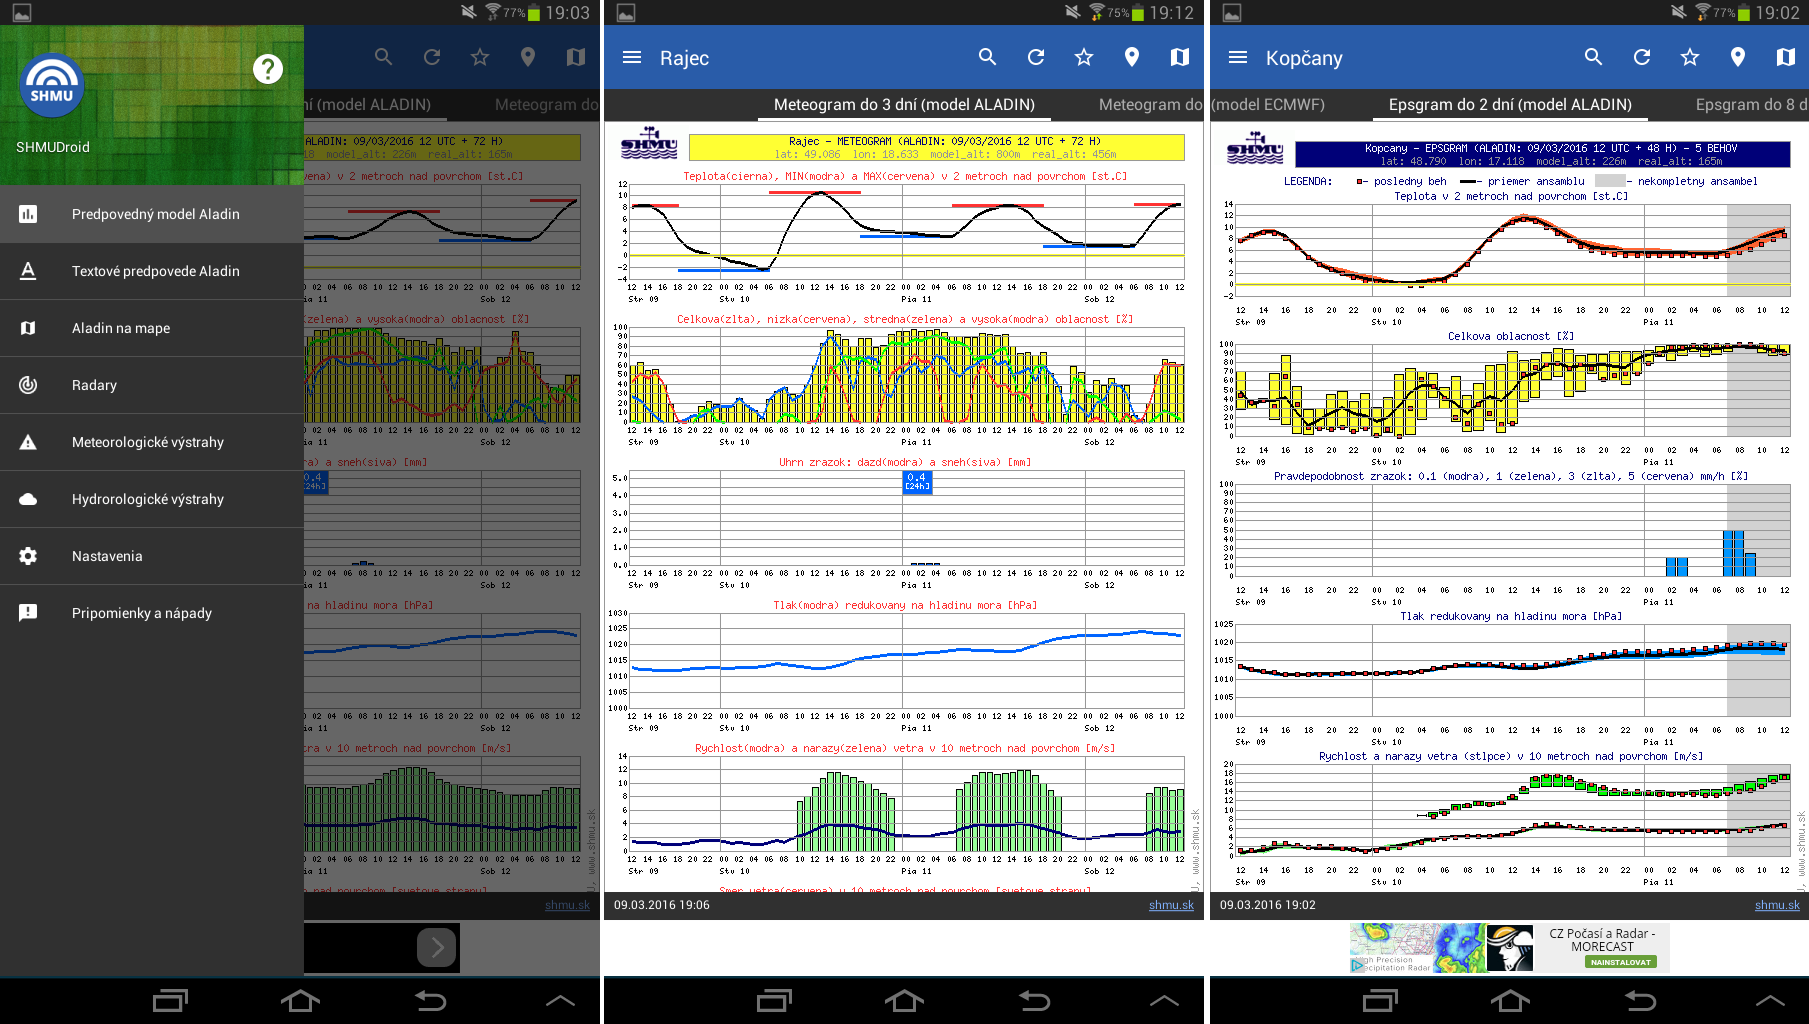Use location pin icon in Kopčany toolbar
Image resolution: width=1809 pixels, height=1024 pixels.
(1737, 58)
